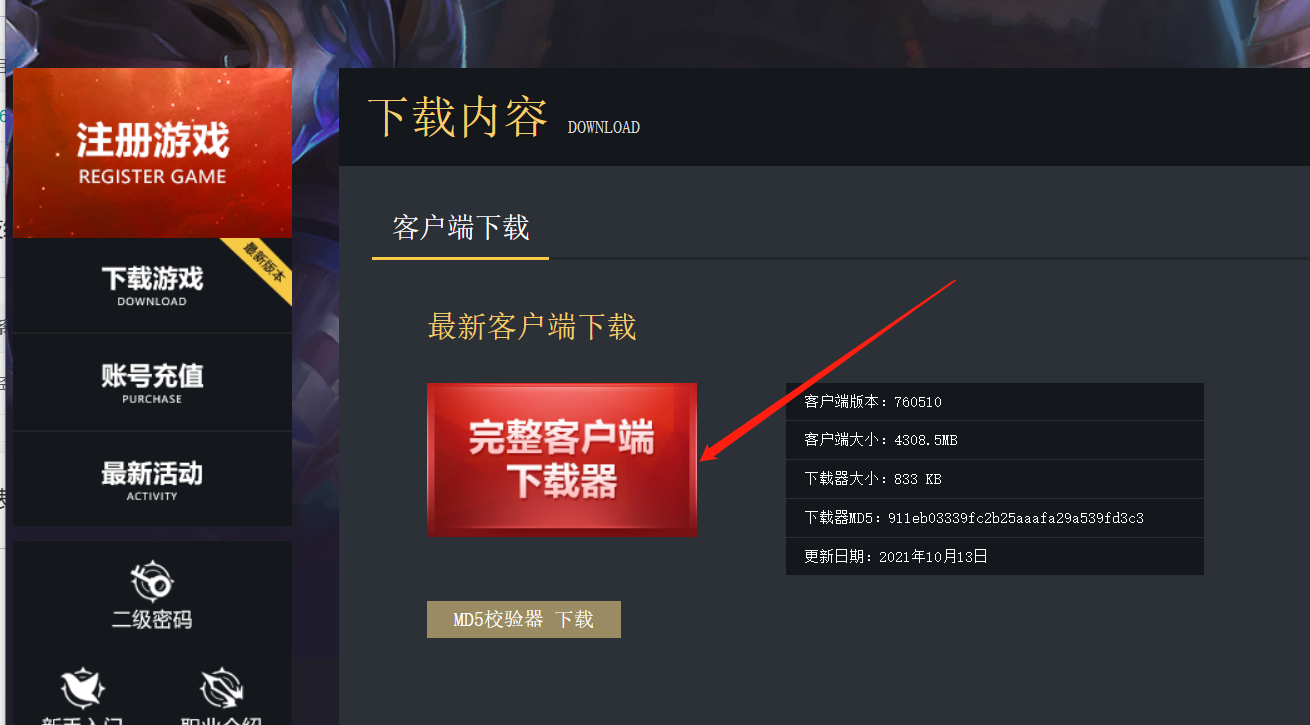1310x725 pixels.
Task: Click the 注册游戏 REGISTER GAME banner
Action: click(x=152, y=153)
